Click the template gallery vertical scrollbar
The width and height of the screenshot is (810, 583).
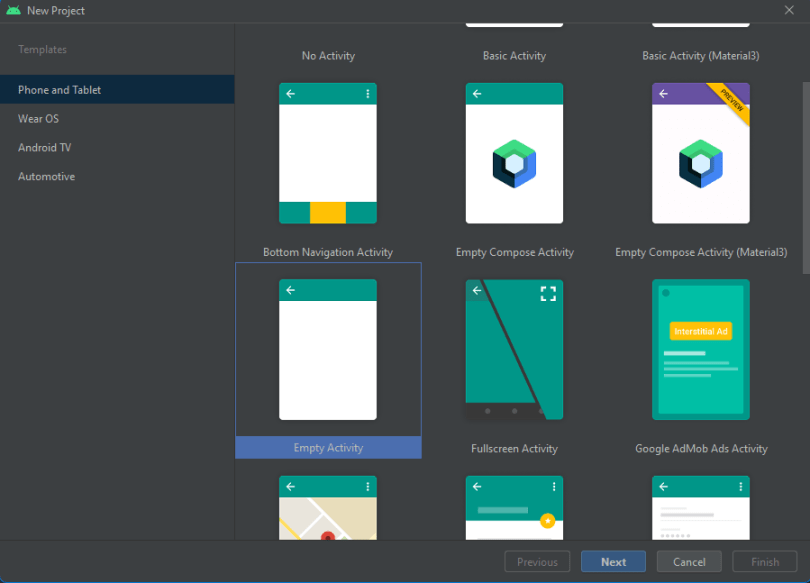(x=806, y=178)
